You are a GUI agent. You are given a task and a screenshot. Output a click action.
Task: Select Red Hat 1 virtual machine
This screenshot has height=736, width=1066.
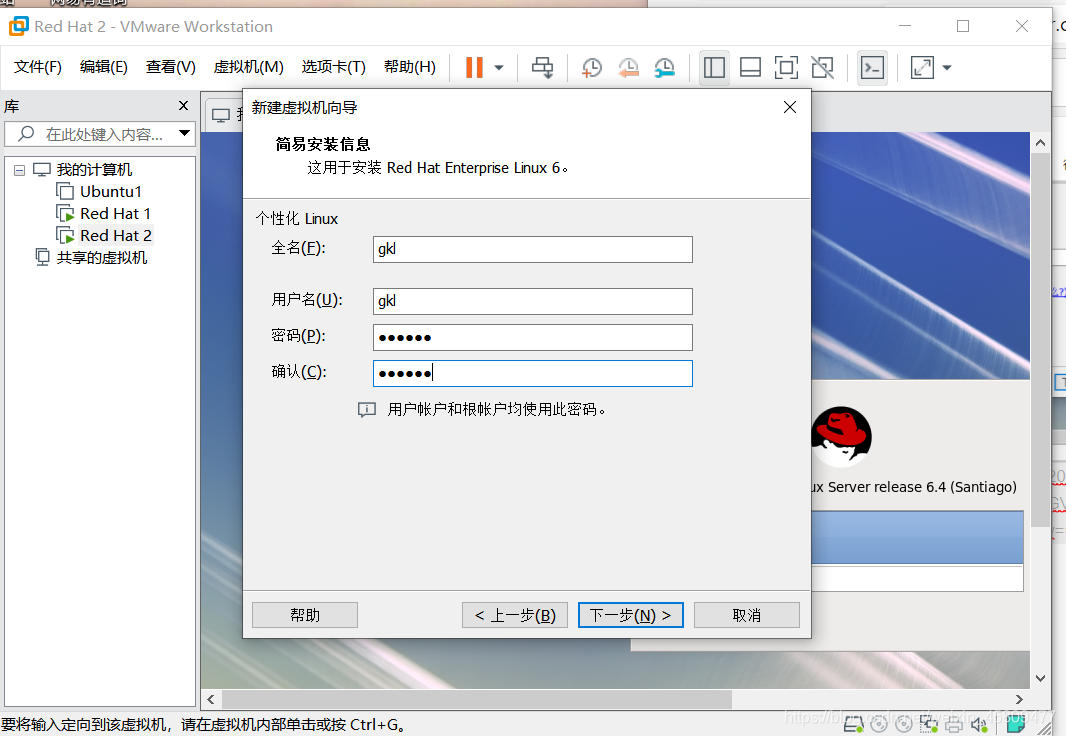(x=115, y=213)
